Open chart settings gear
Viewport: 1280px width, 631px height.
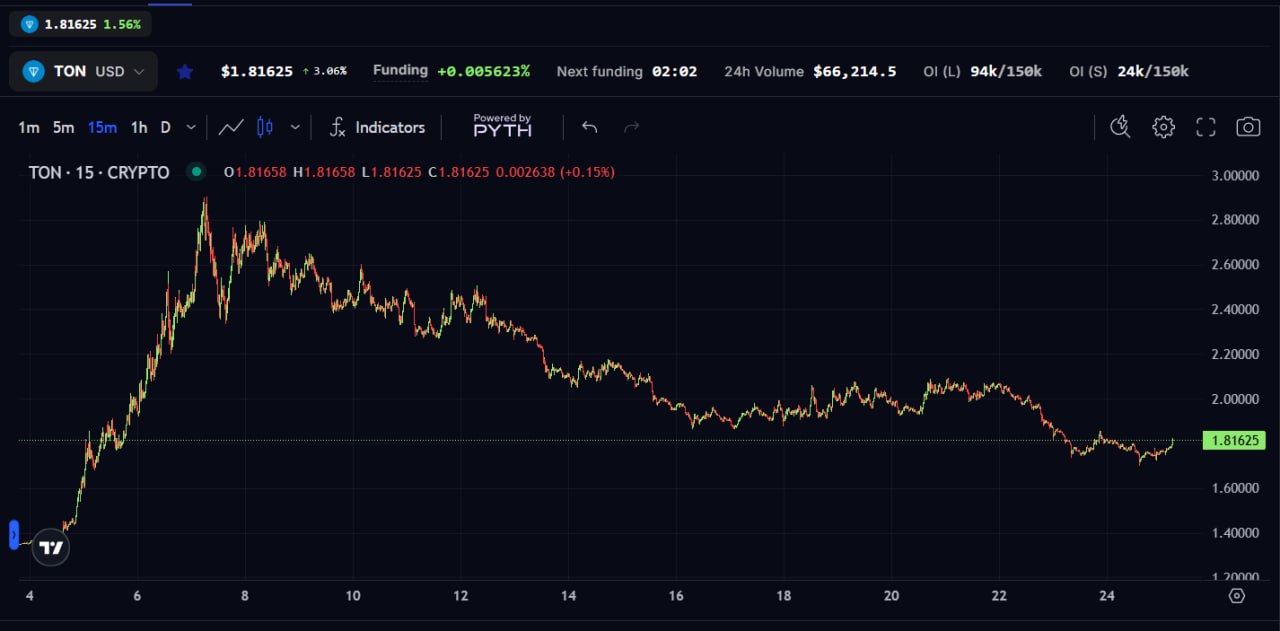[1163, 127]
